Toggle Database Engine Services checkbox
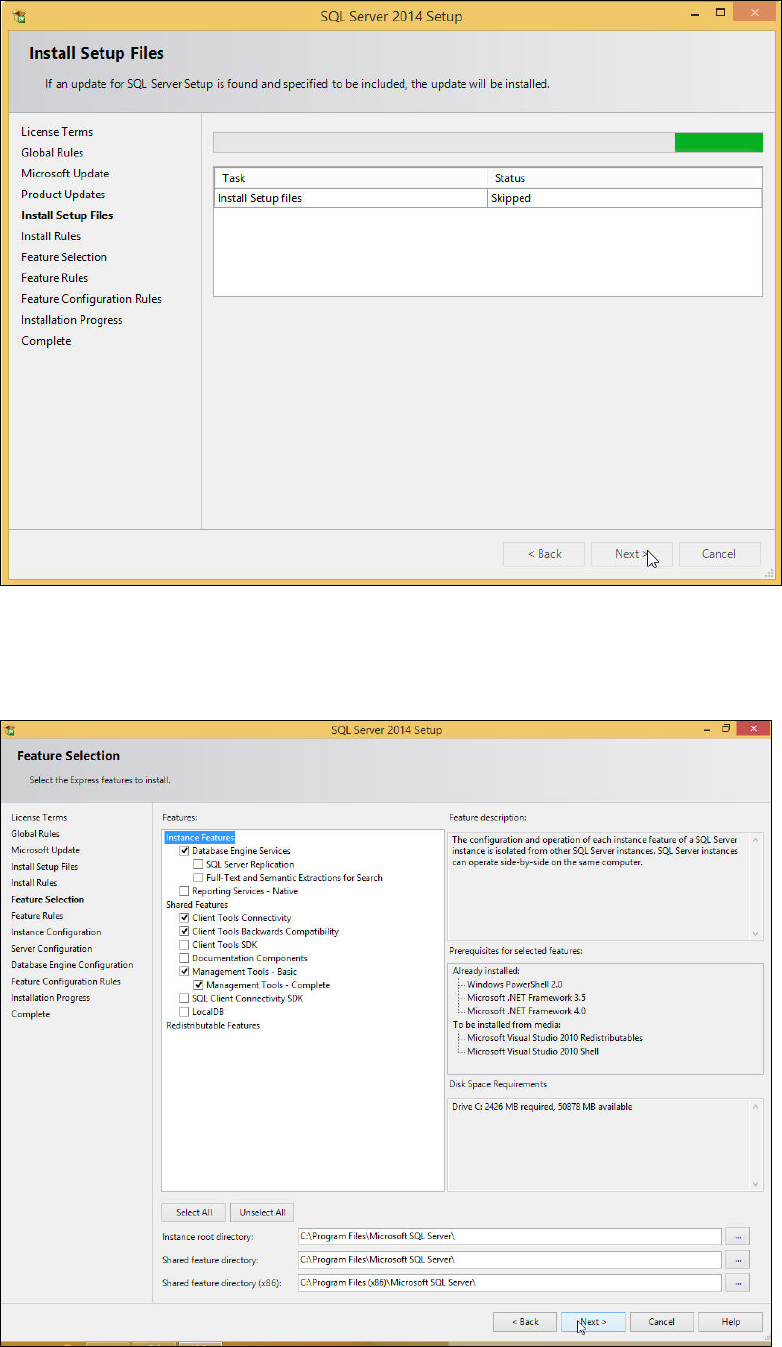Viewport: 782px width, 1347px height. pos(184,851)
